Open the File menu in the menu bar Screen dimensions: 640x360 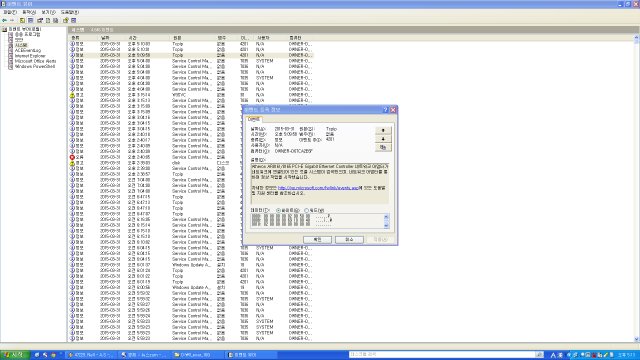pyautogui.click(x=10, y=12)
